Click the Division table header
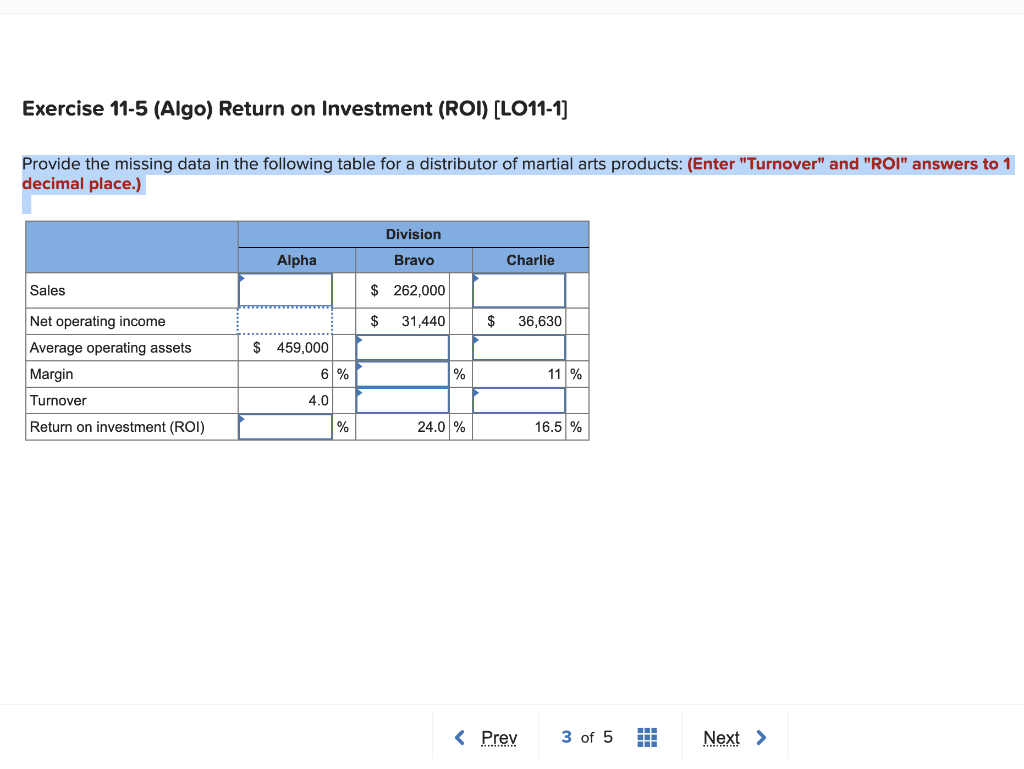 tap(413, 234)
